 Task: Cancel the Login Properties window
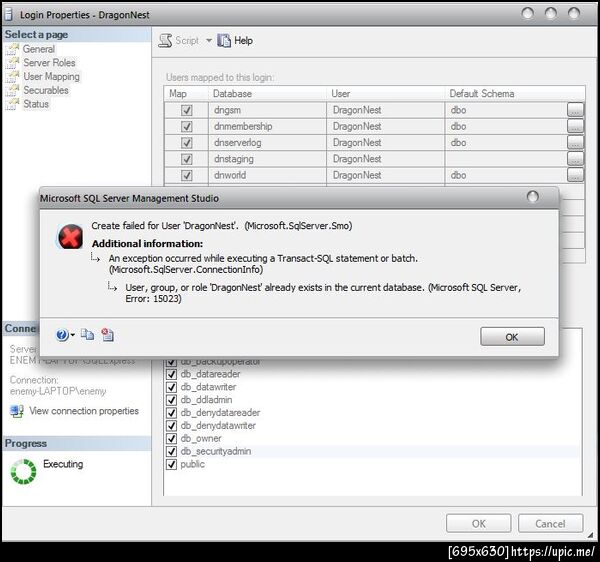point(550,523)
